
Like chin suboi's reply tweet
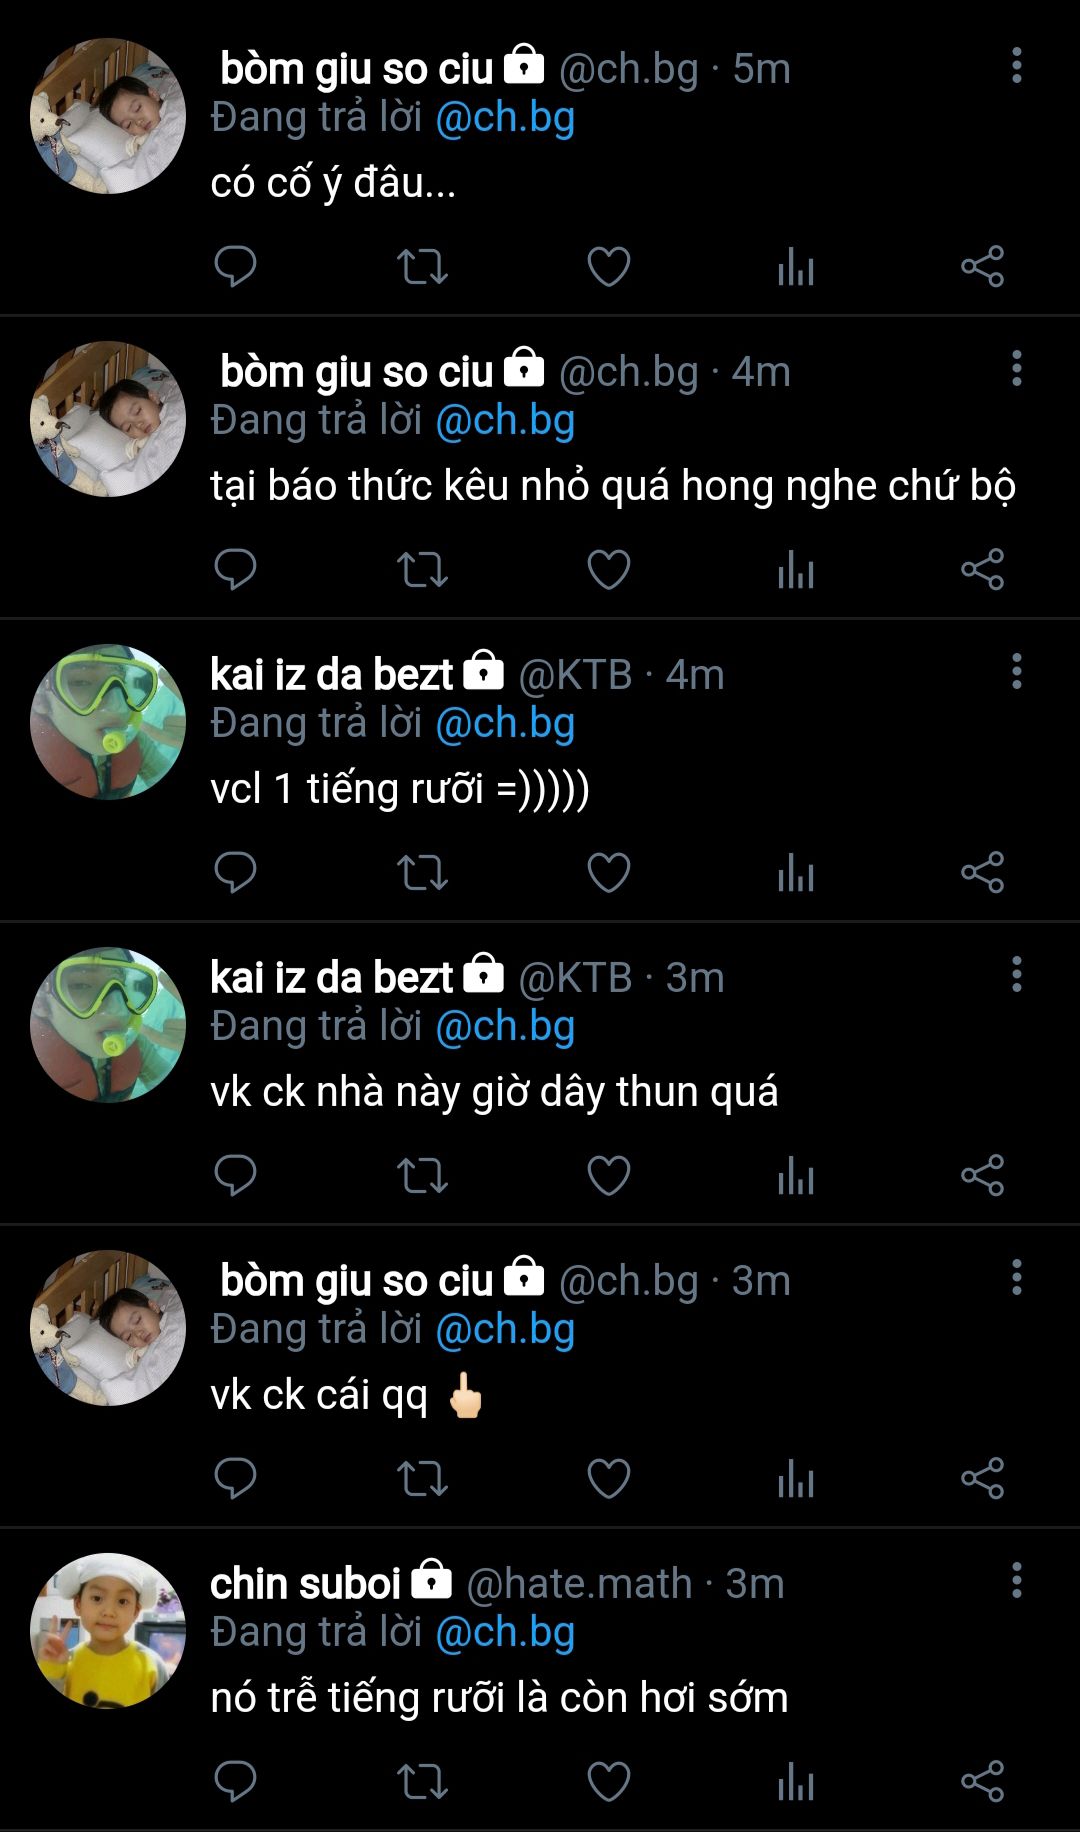608,1781
